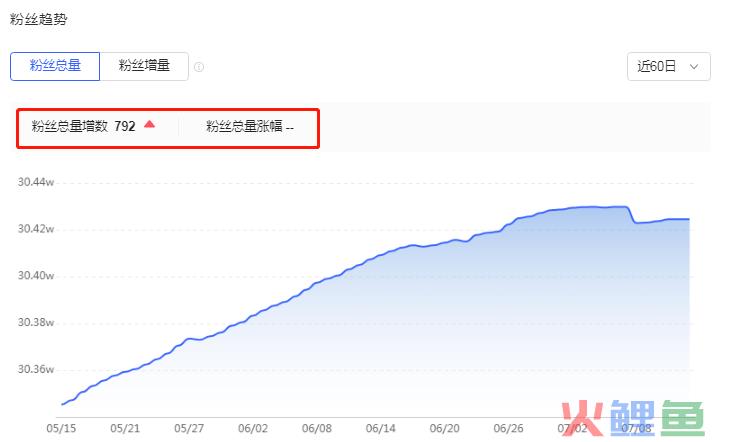Viewport: 729px width, 442px height.
Task: Open the 近60日 date range dropdown
Action: (x=669, y=66)
